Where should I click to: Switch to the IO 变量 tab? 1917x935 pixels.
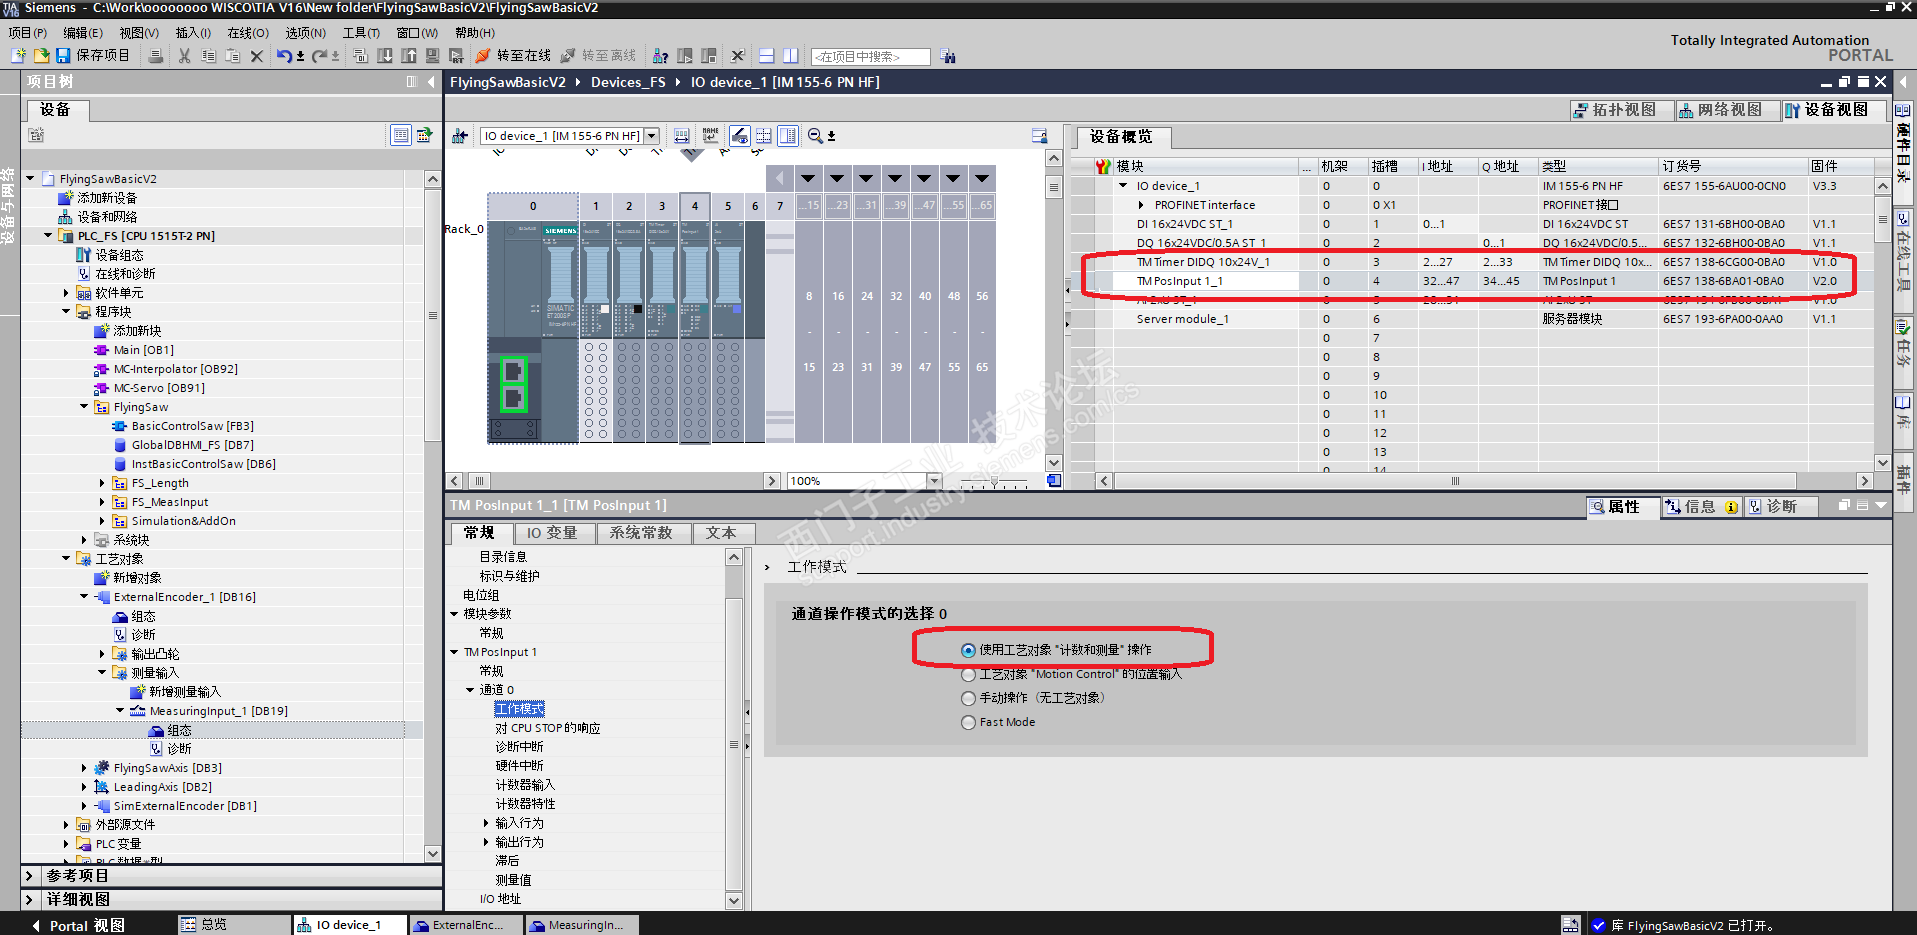coord(552,533)
